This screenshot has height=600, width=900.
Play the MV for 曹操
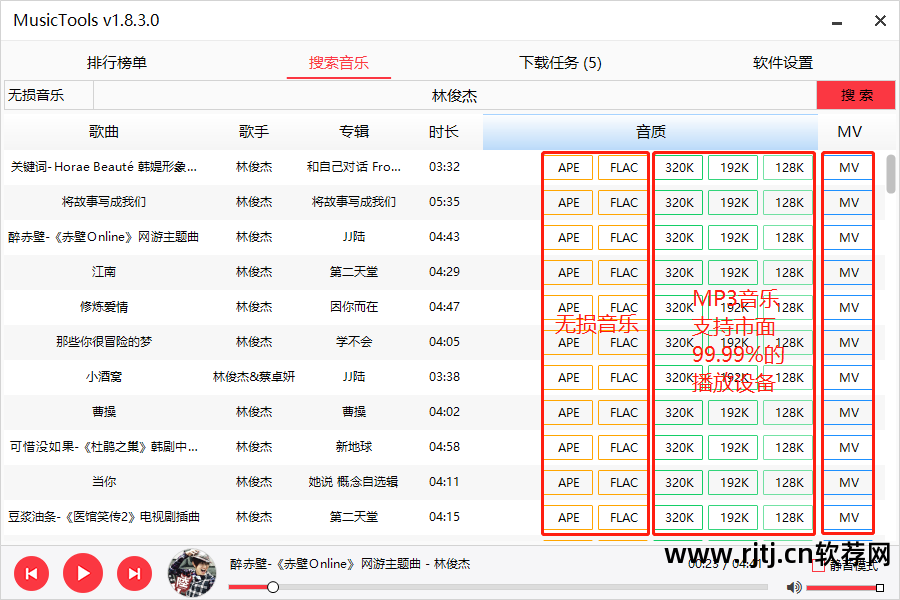coord(847,412)
